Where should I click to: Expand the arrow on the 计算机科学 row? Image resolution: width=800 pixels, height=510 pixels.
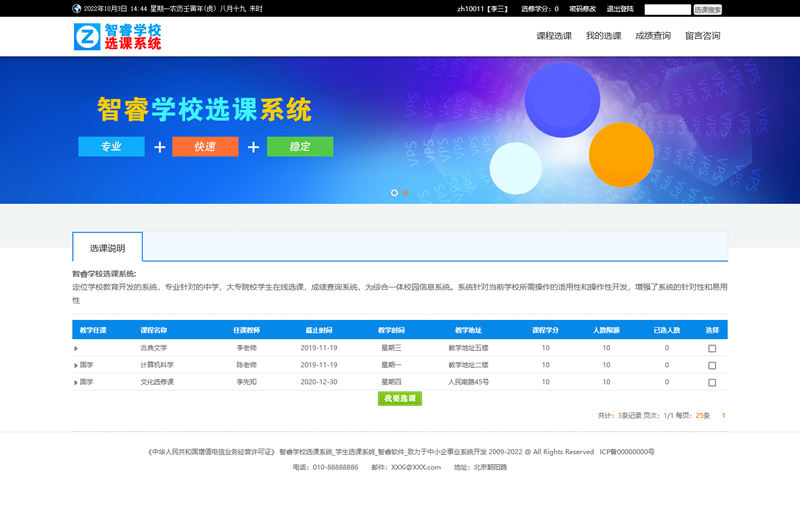point(76,365)
